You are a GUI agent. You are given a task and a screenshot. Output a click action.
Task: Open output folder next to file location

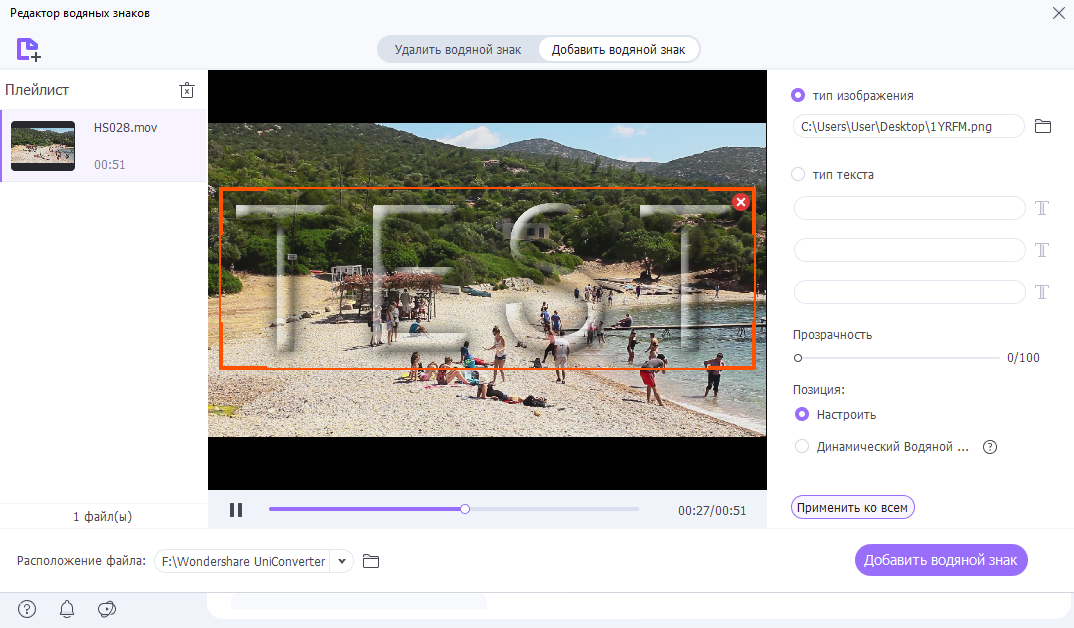pos(371,562)
